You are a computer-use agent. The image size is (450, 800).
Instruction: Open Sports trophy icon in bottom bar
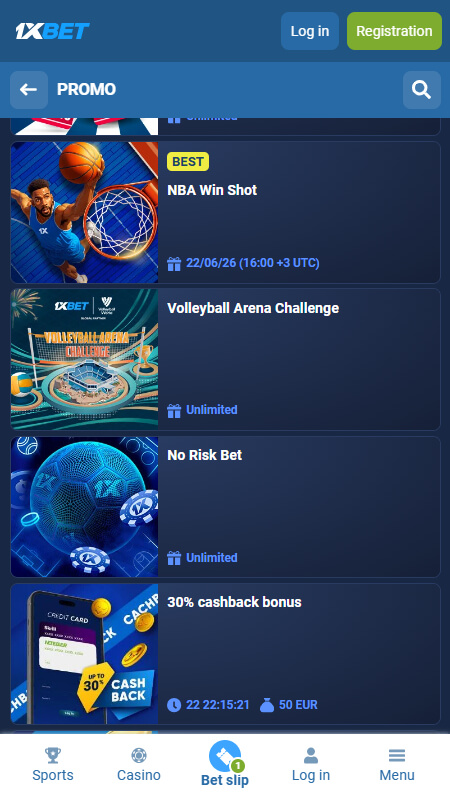pos(53,755)
